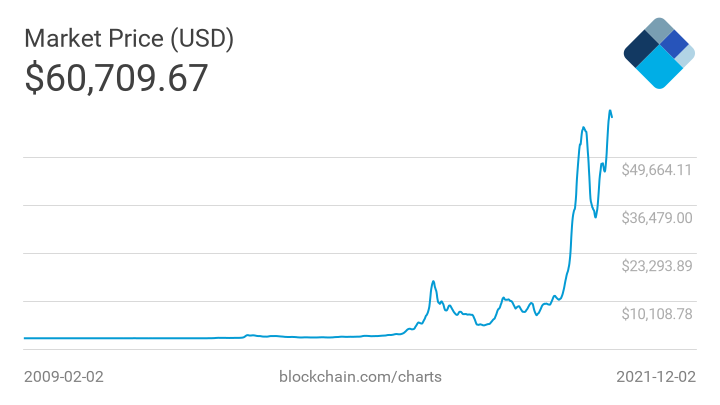The height and width of the screenshot is (405, 720).
Task: Click the first 2021 peak of the line
Action: [584, 127]
